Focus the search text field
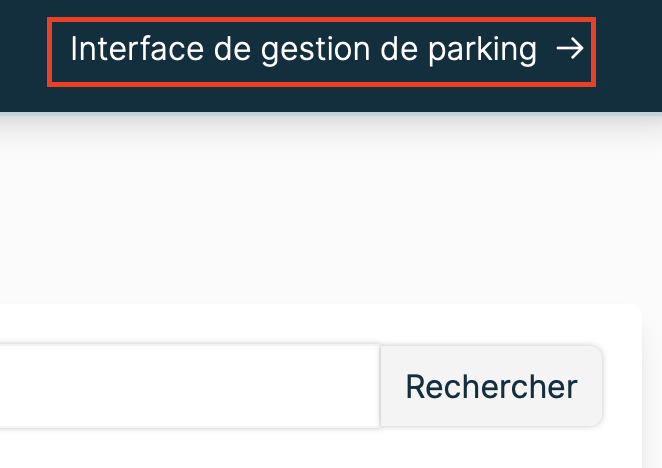 [188, 386]
